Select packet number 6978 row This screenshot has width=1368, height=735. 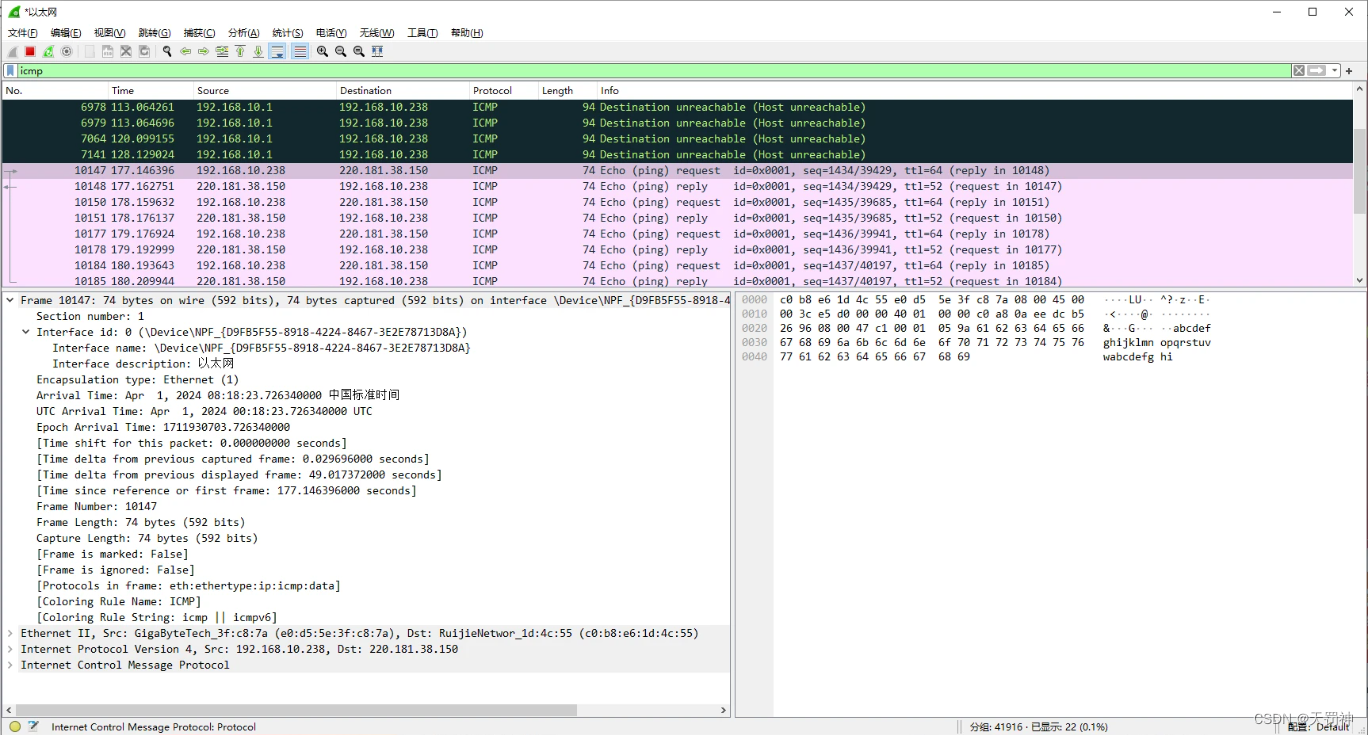click(x=677, y=107)
